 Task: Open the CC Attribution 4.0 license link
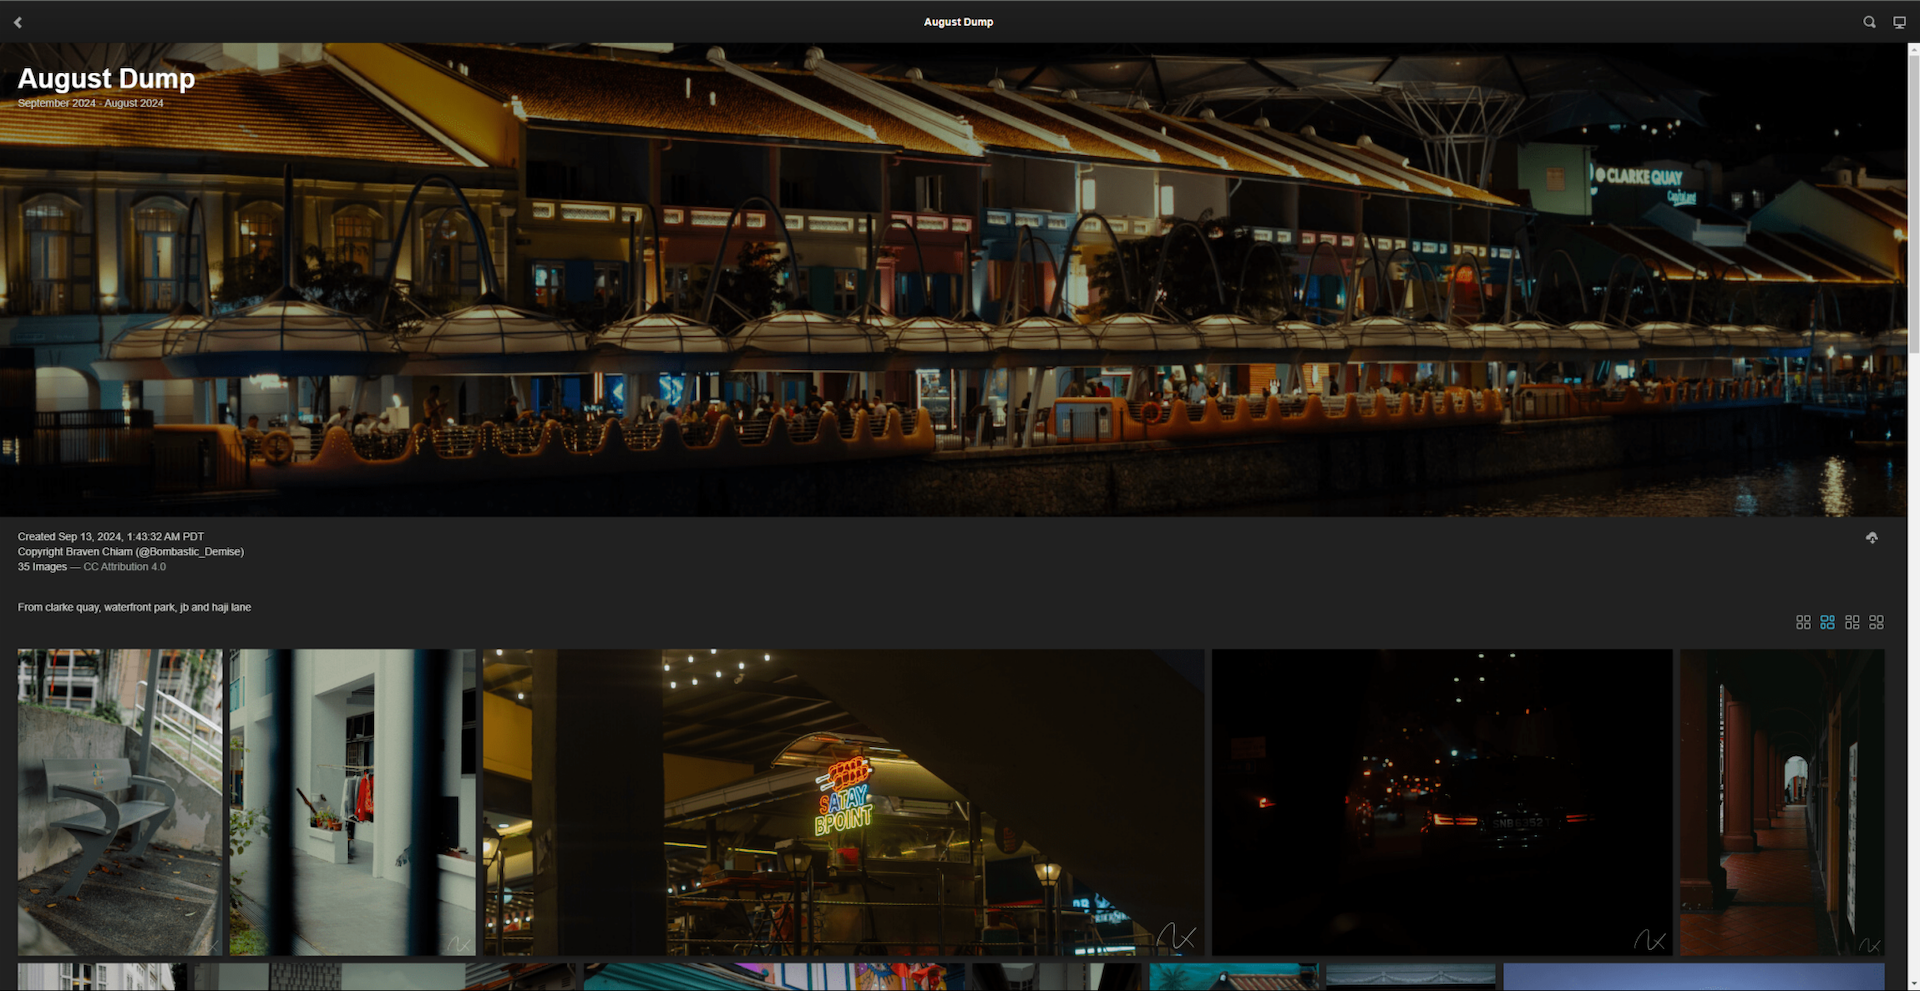tap(124, 567)
